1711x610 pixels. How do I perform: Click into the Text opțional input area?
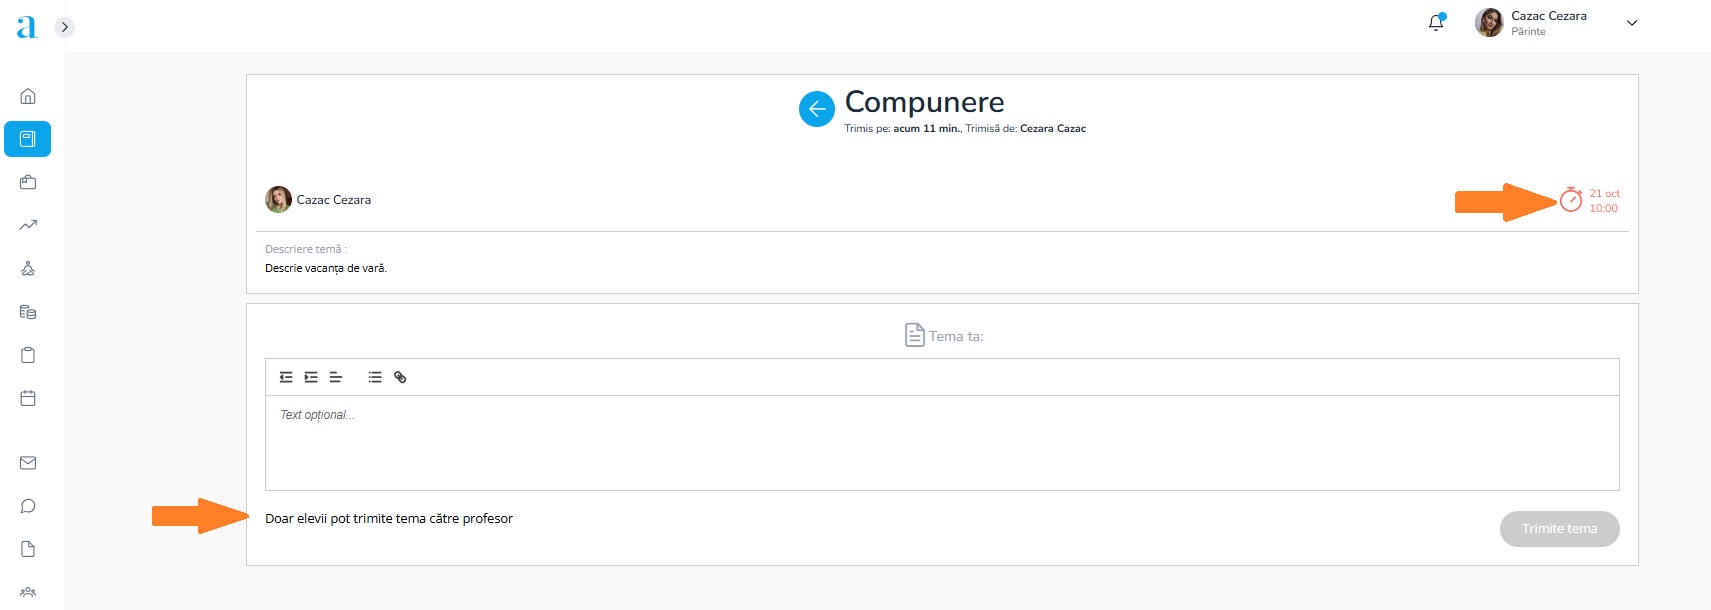pos(940,442)
